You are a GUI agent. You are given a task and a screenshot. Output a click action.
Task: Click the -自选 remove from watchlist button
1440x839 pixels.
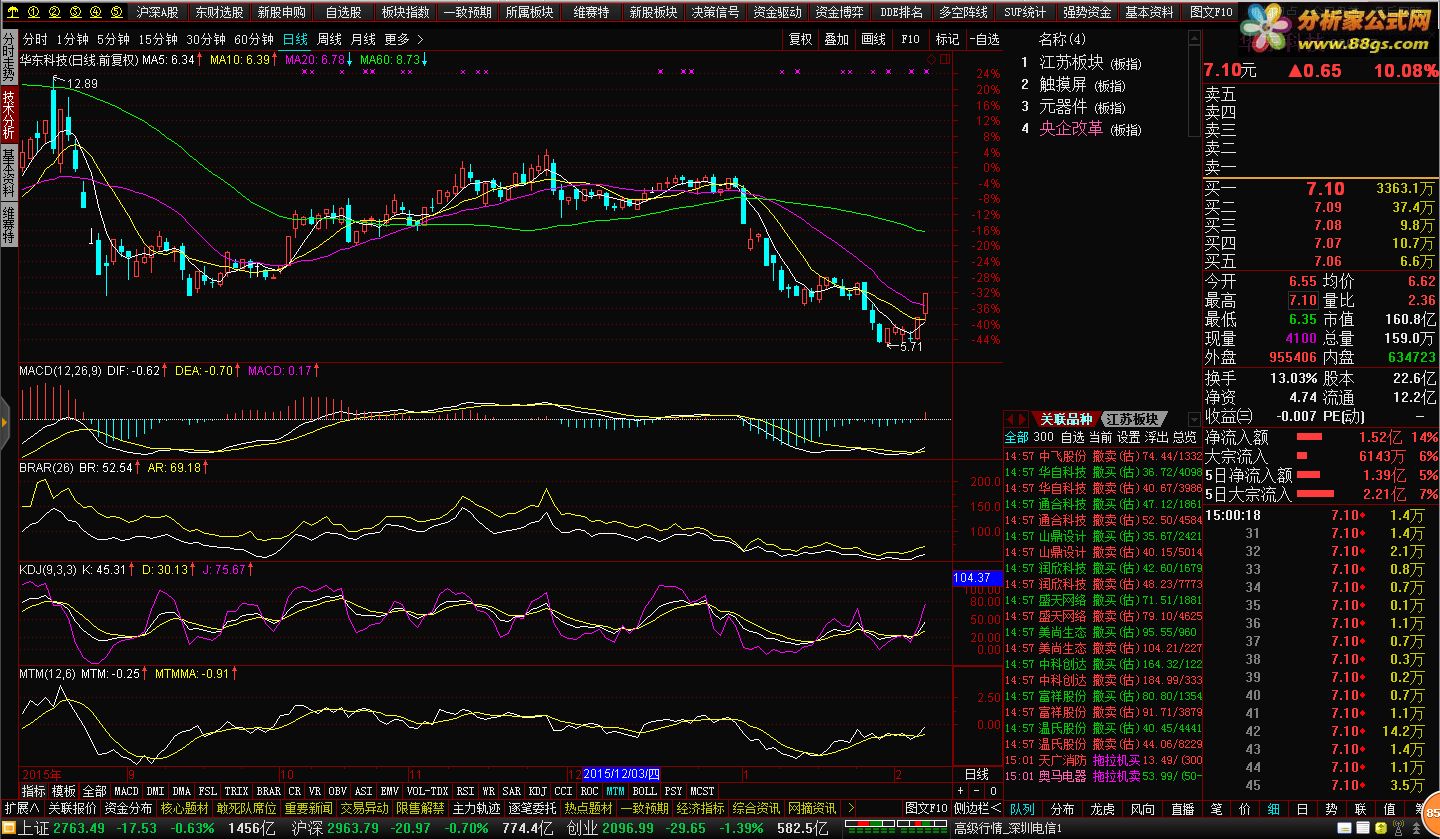(x=983, y=39)
